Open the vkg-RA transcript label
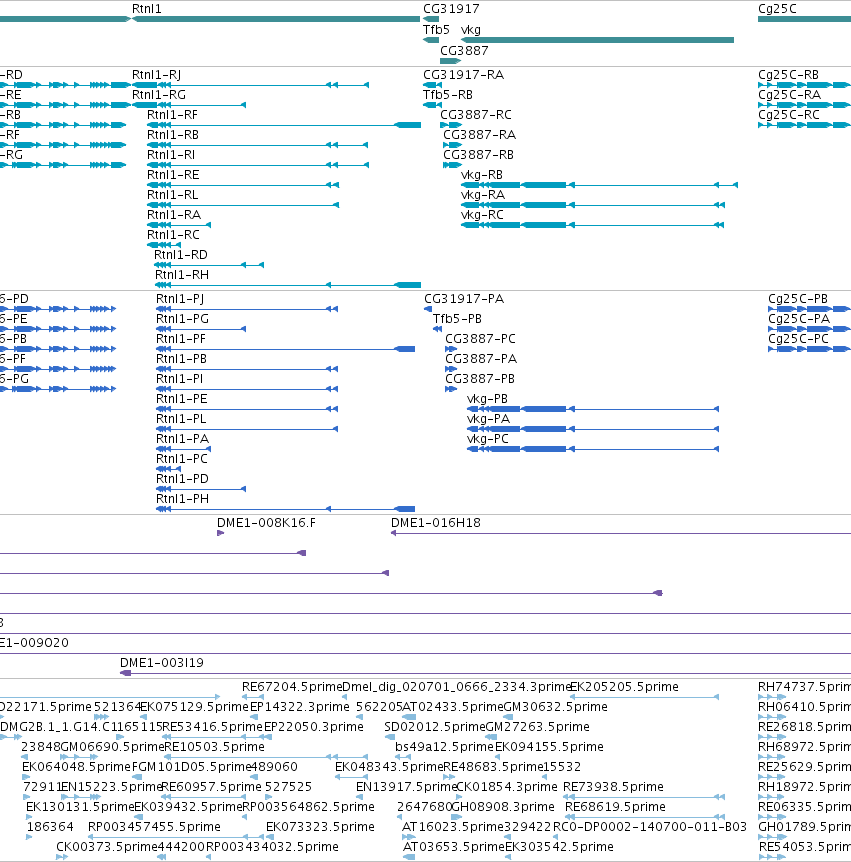 coord(483,195)
